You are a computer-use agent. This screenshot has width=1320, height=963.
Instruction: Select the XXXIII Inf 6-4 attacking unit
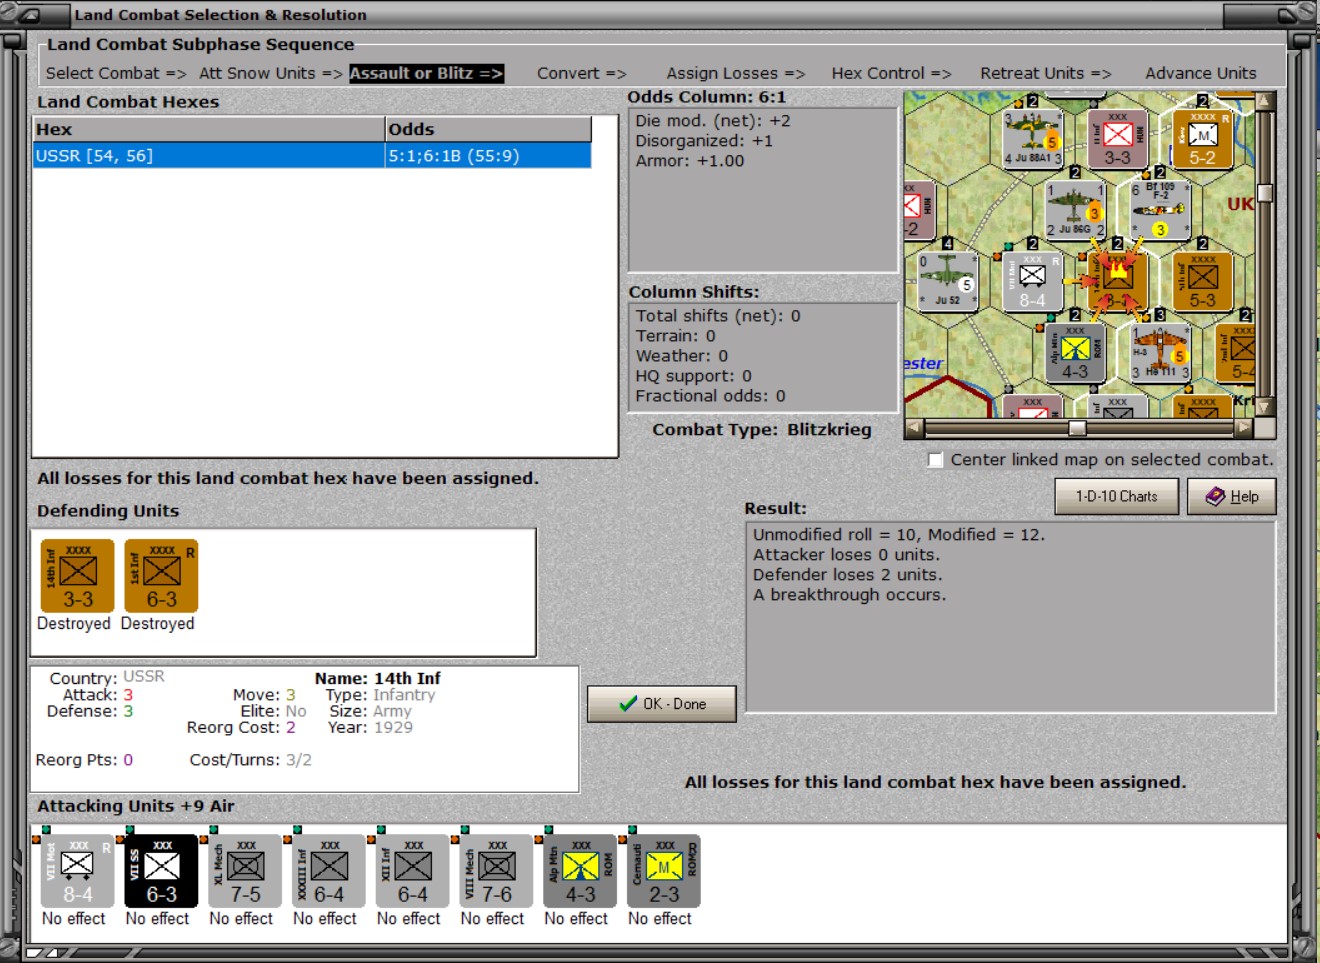[x=329, y=871]
